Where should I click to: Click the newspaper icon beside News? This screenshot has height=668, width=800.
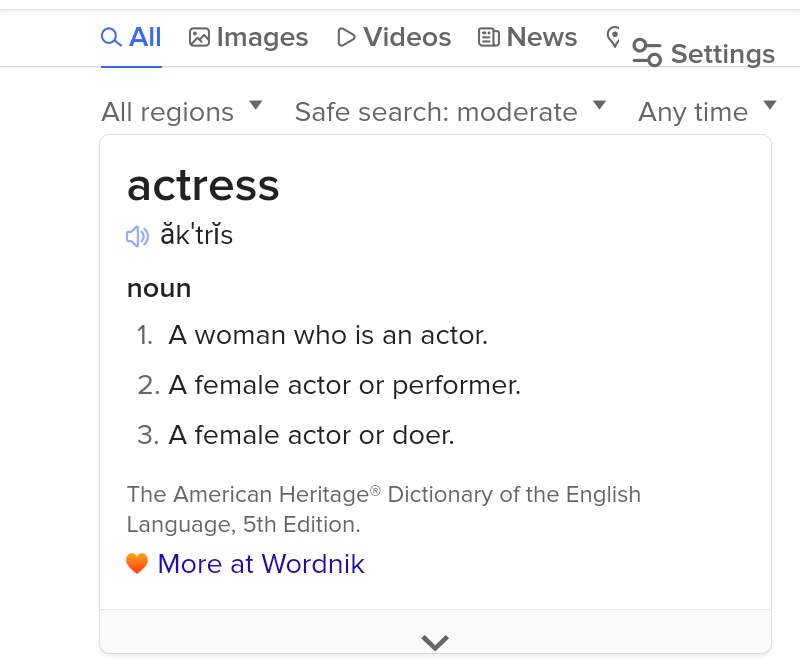[489, 37]
